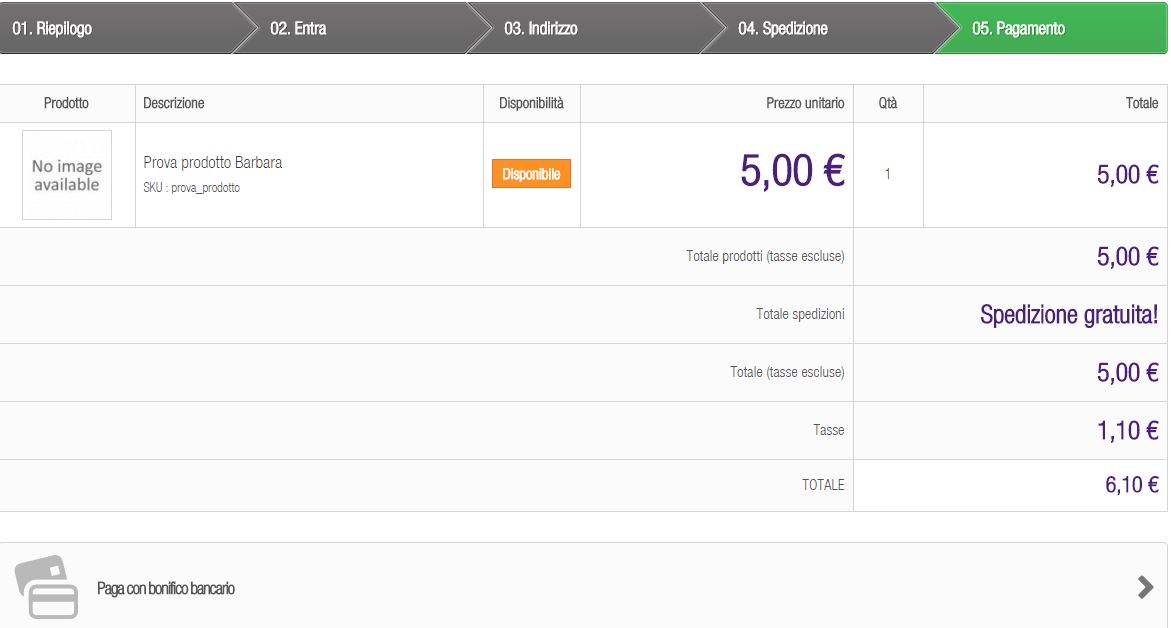Click the Tasse amount 1,10 €

tap(1127, 431)
